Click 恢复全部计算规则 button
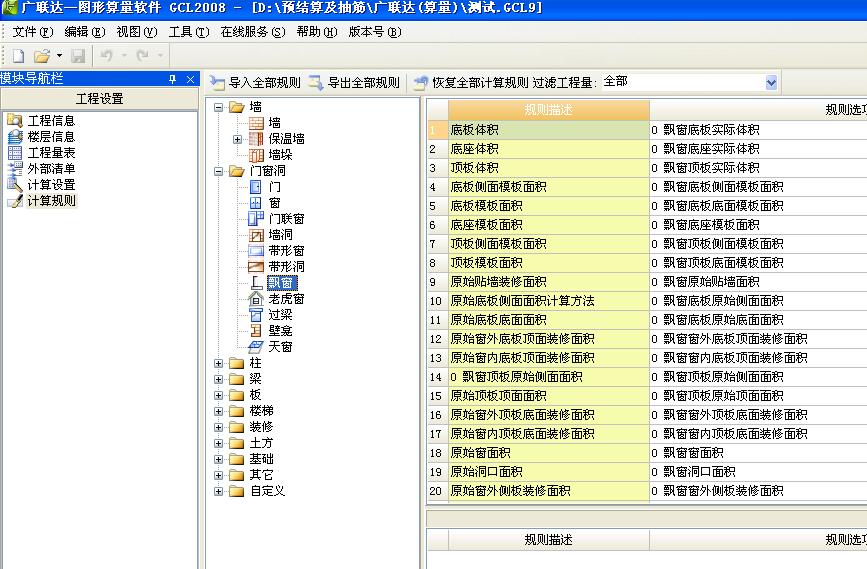Image resolution: width=867 pixels, height=569 pixels. click(x=471, y=83)
